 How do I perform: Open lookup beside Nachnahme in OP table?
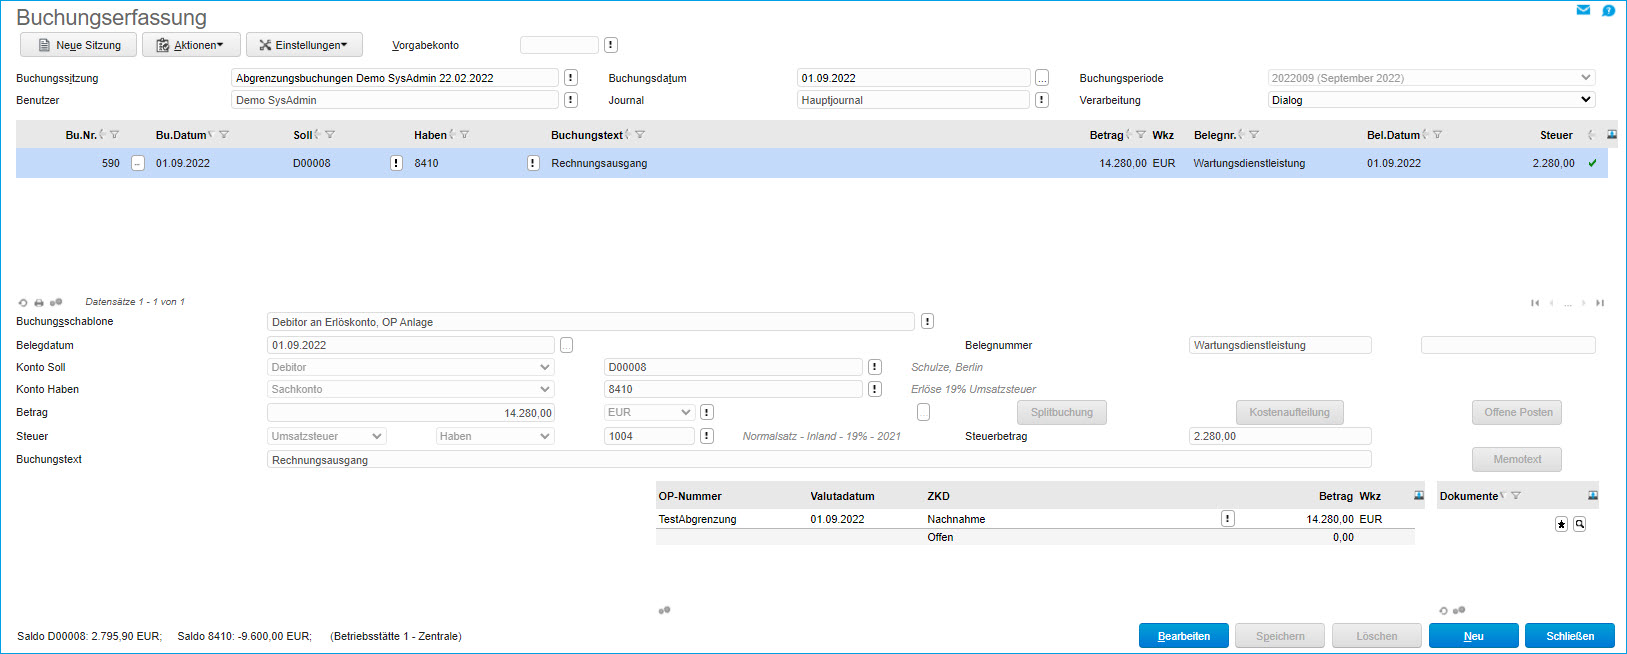pos(1228,518)
